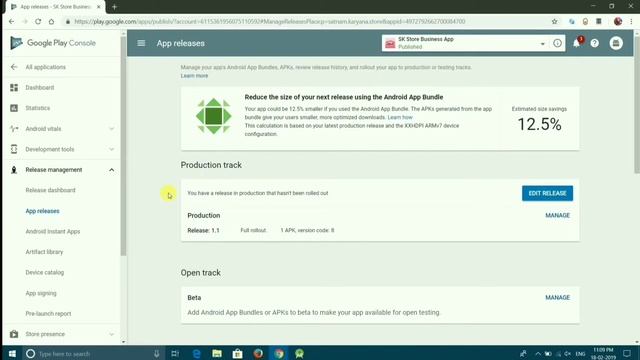Open the notifications bell
This screenshot has width=640, height=360.
[576, 43]
